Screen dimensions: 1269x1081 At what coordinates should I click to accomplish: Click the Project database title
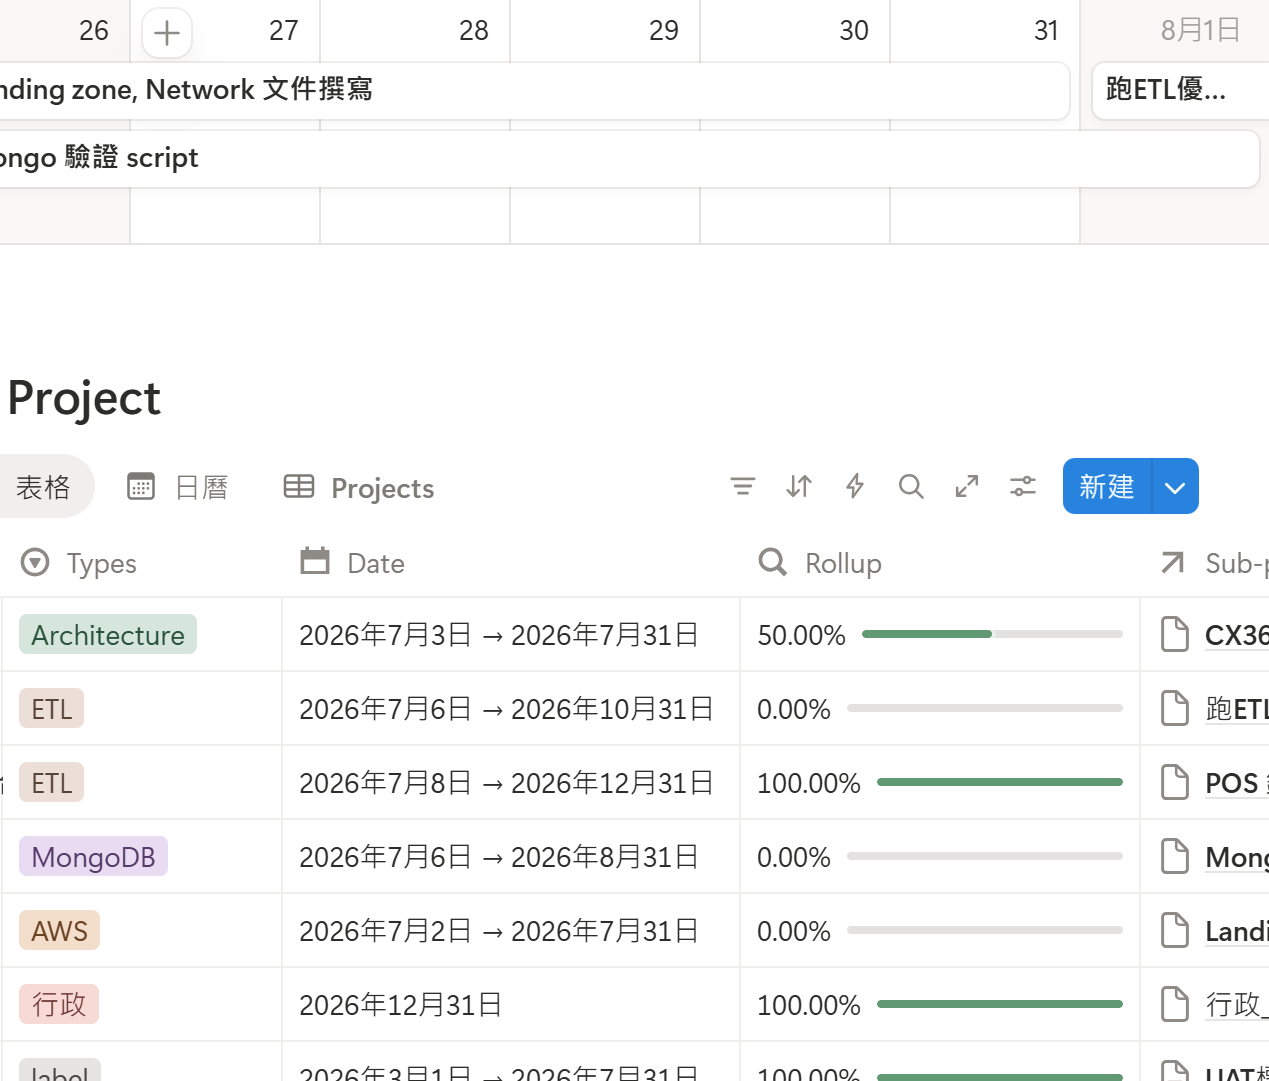click(x=84, y=398)
